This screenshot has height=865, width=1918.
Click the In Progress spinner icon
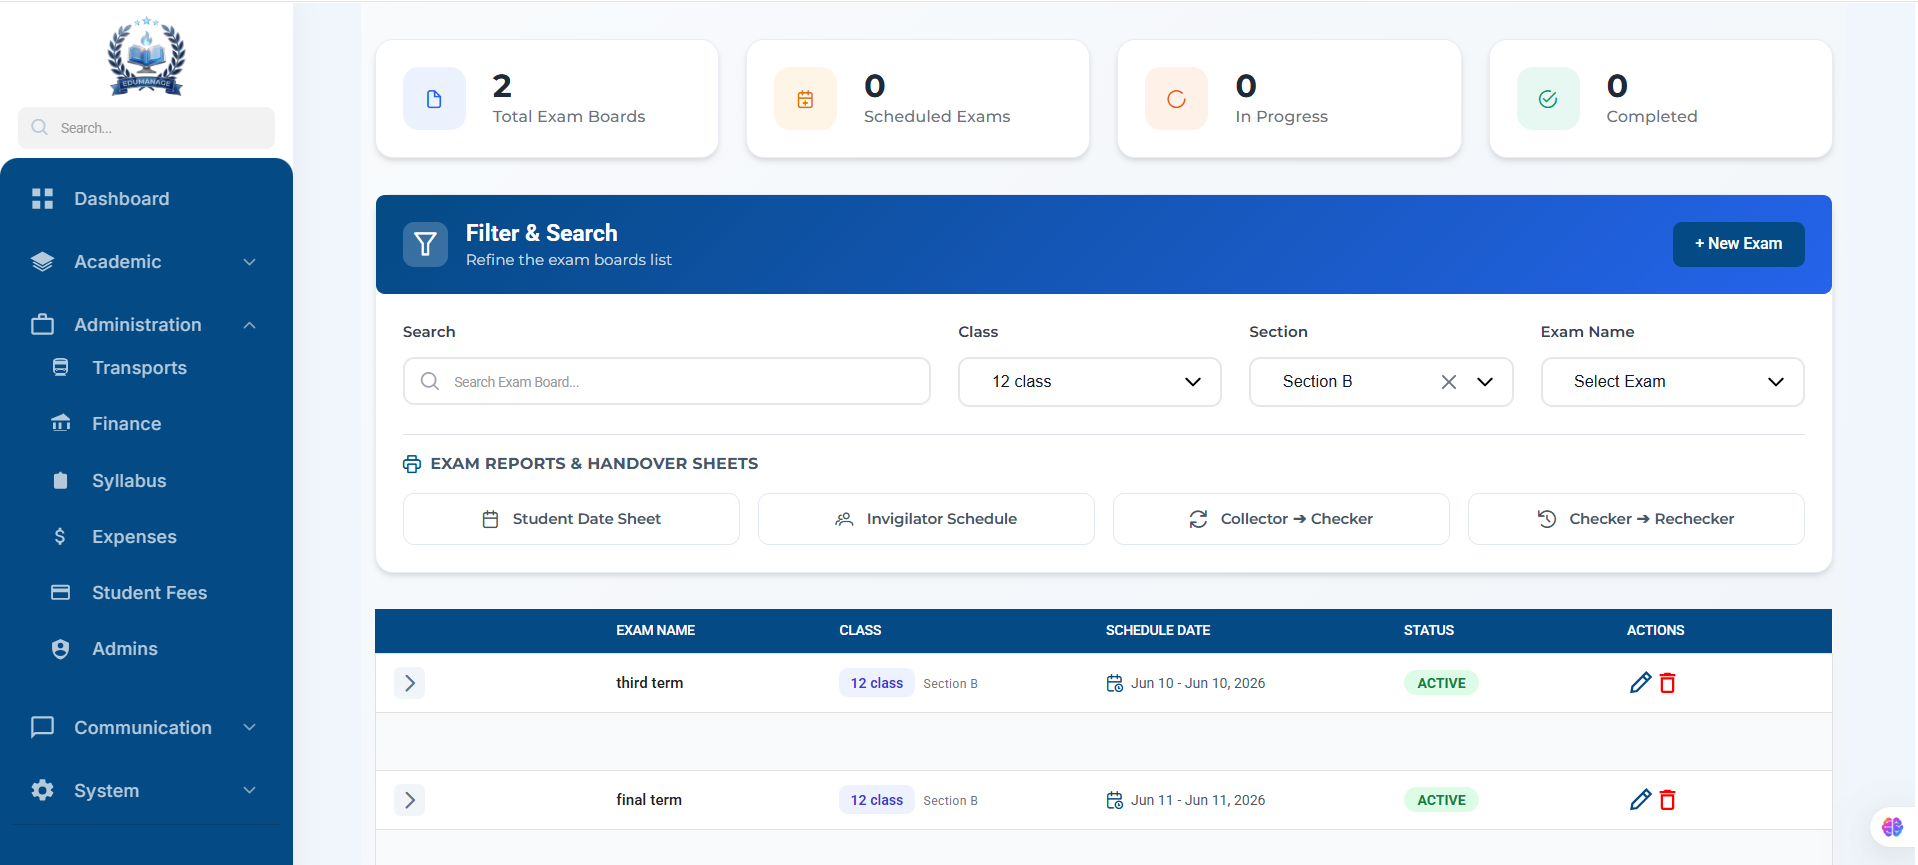click(x=1176, y=99)
